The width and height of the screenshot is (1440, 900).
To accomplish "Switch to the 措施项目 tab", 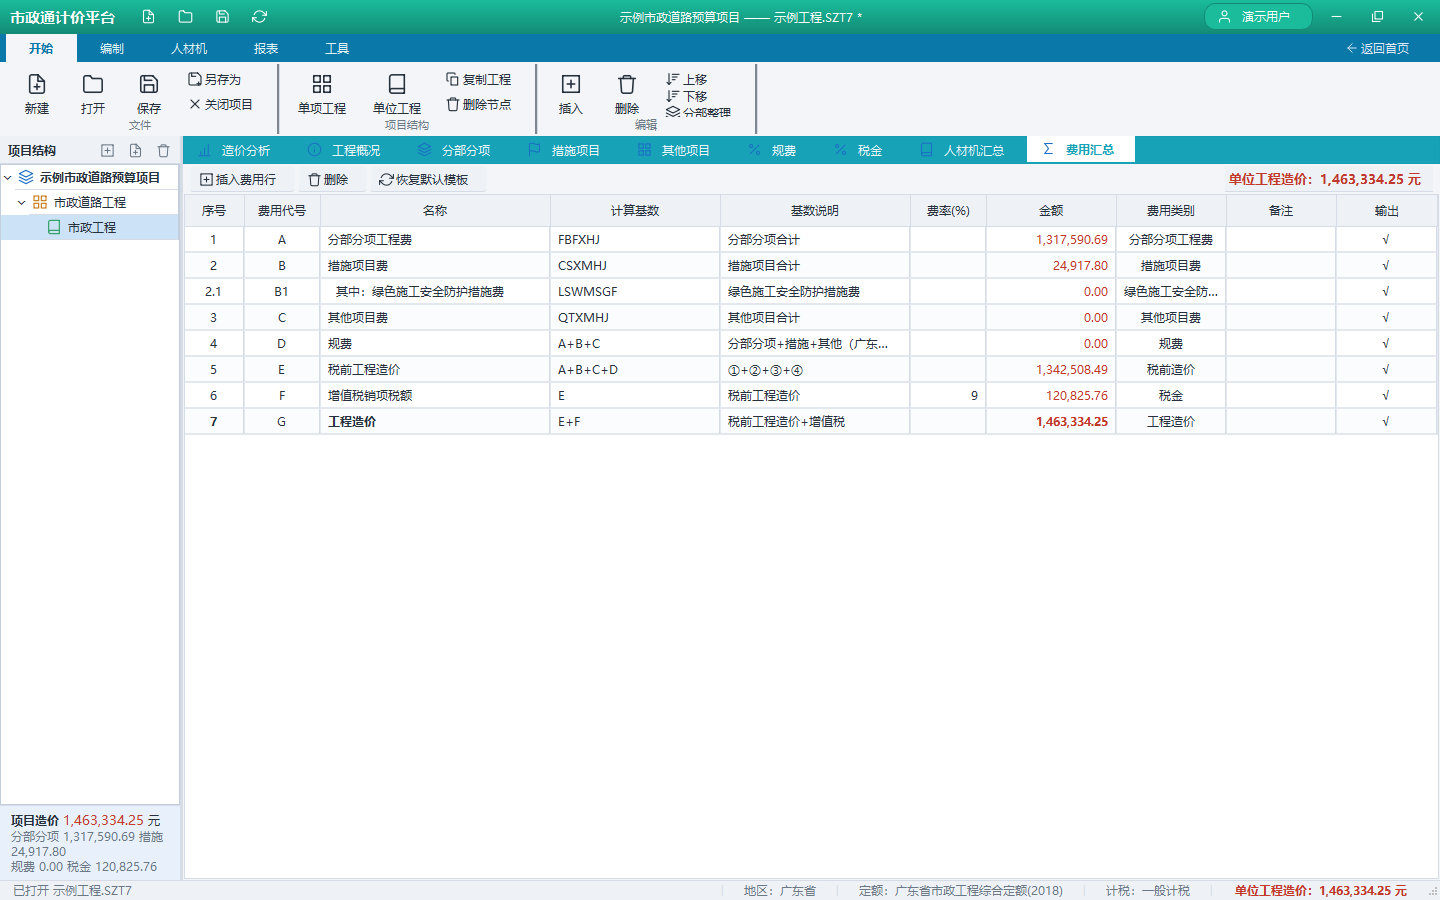I will click(565, 150).
